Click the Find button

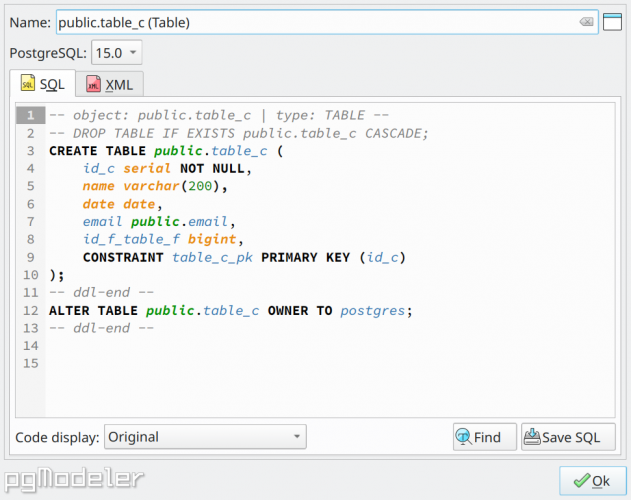[x=485, y=437]
